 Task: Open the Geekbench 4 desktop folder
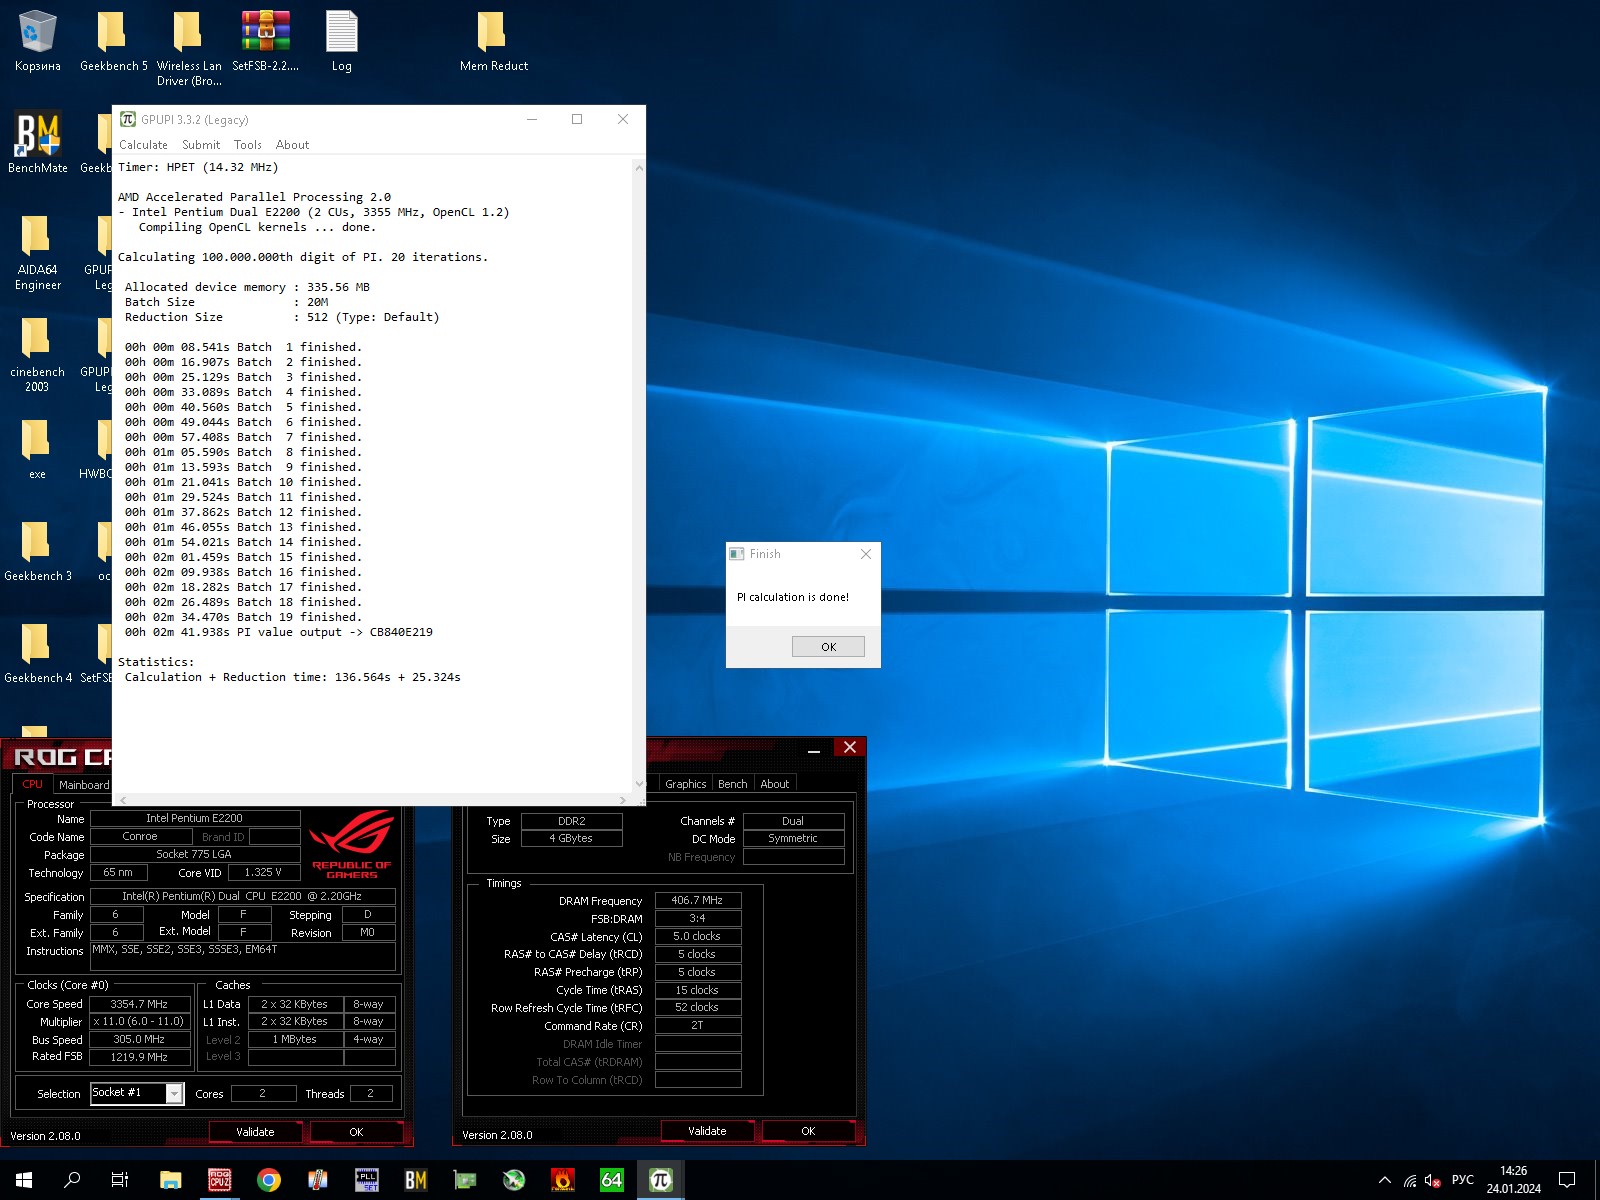click(x=37, y=652)
